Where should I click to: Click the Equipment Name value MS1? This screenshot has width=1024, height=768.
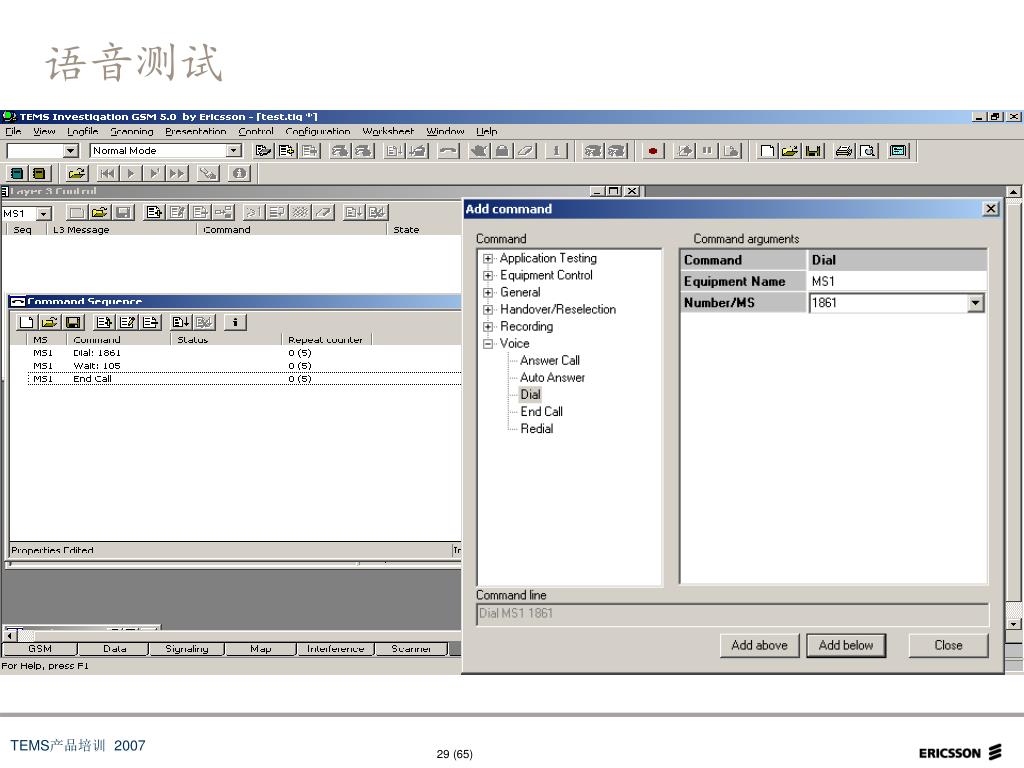click(x=897, y=281)
